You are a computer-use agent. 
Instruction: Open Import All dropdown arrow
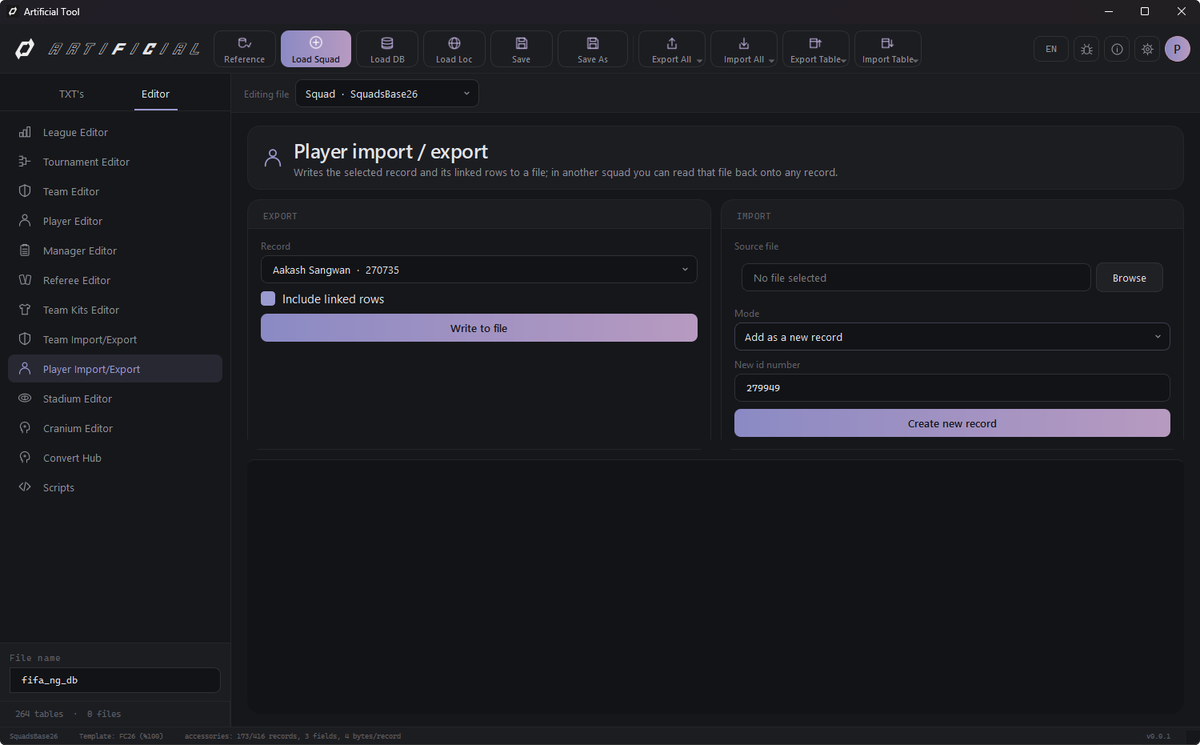771,61
